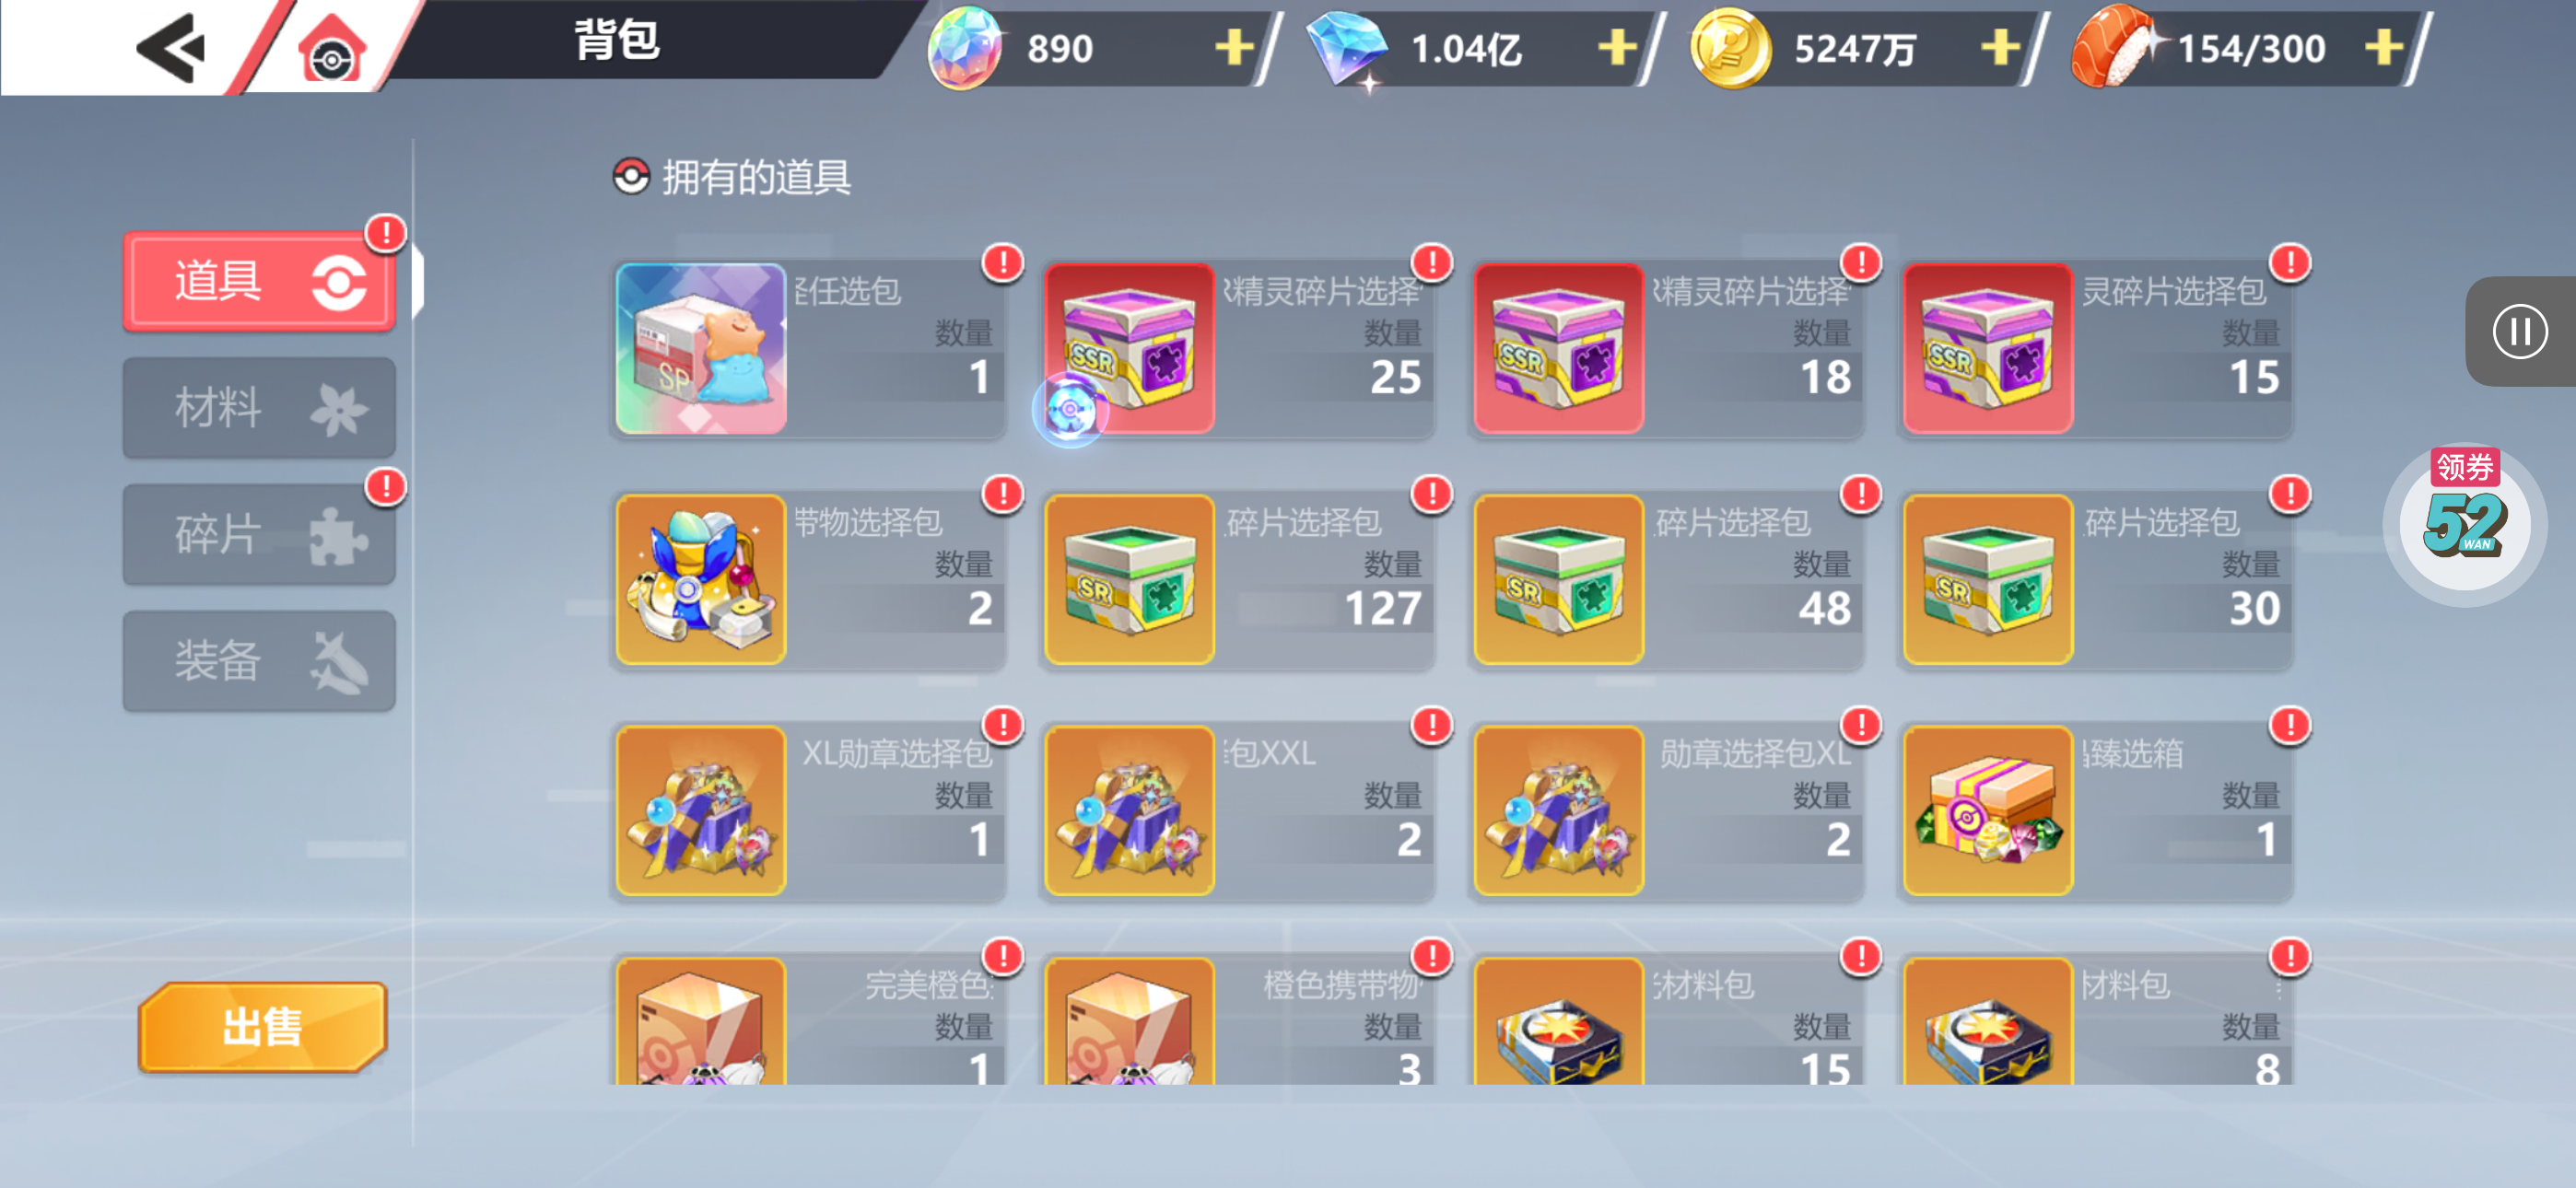This screenshot has width=2576, height=1188.
Task: Select the 道具 items tab
Action: click(x=259, y=281)
